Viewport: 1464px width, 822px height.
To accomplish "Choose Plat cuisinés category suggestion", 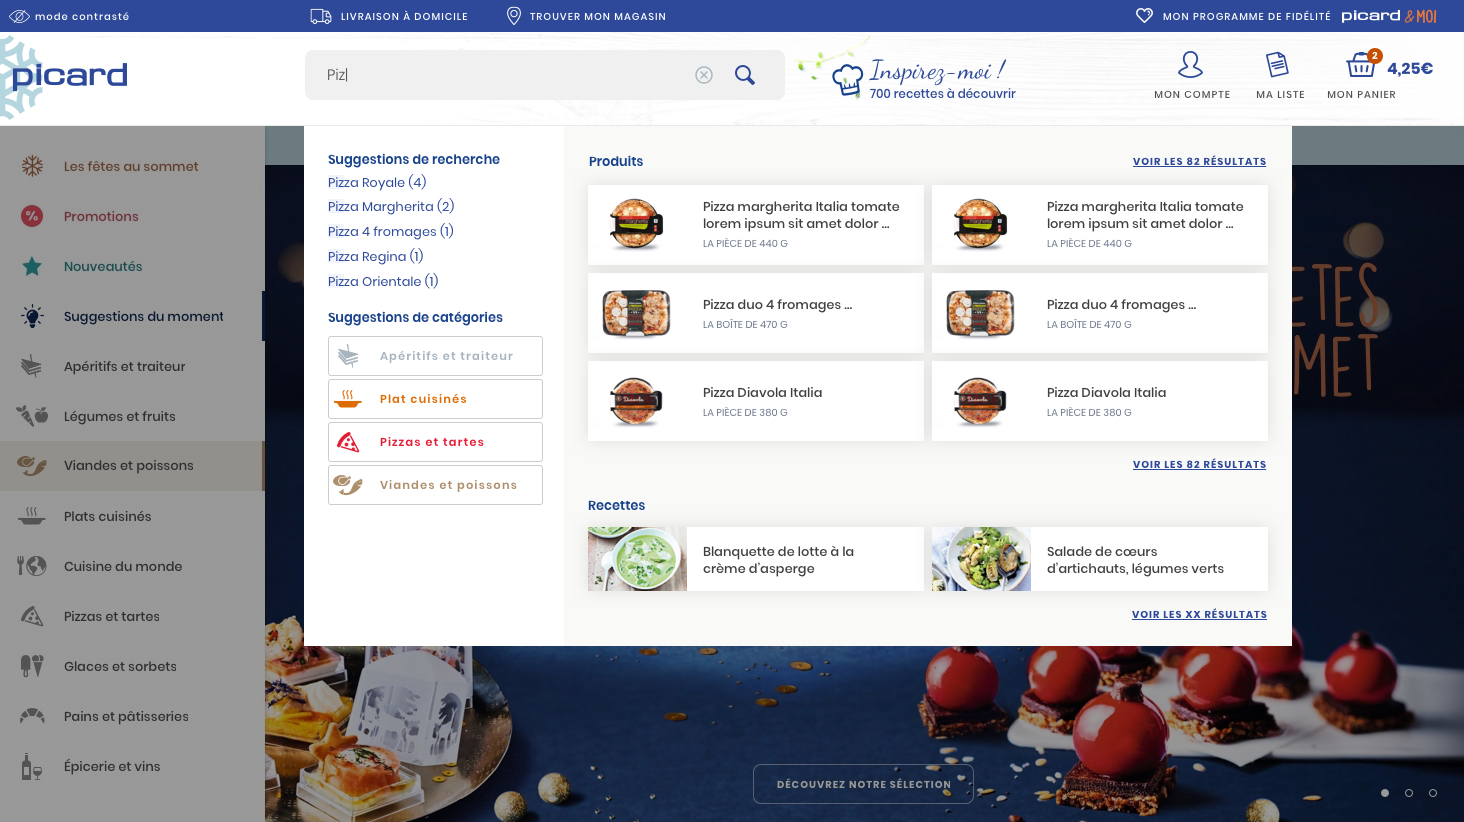I will (x=435, y=399).
